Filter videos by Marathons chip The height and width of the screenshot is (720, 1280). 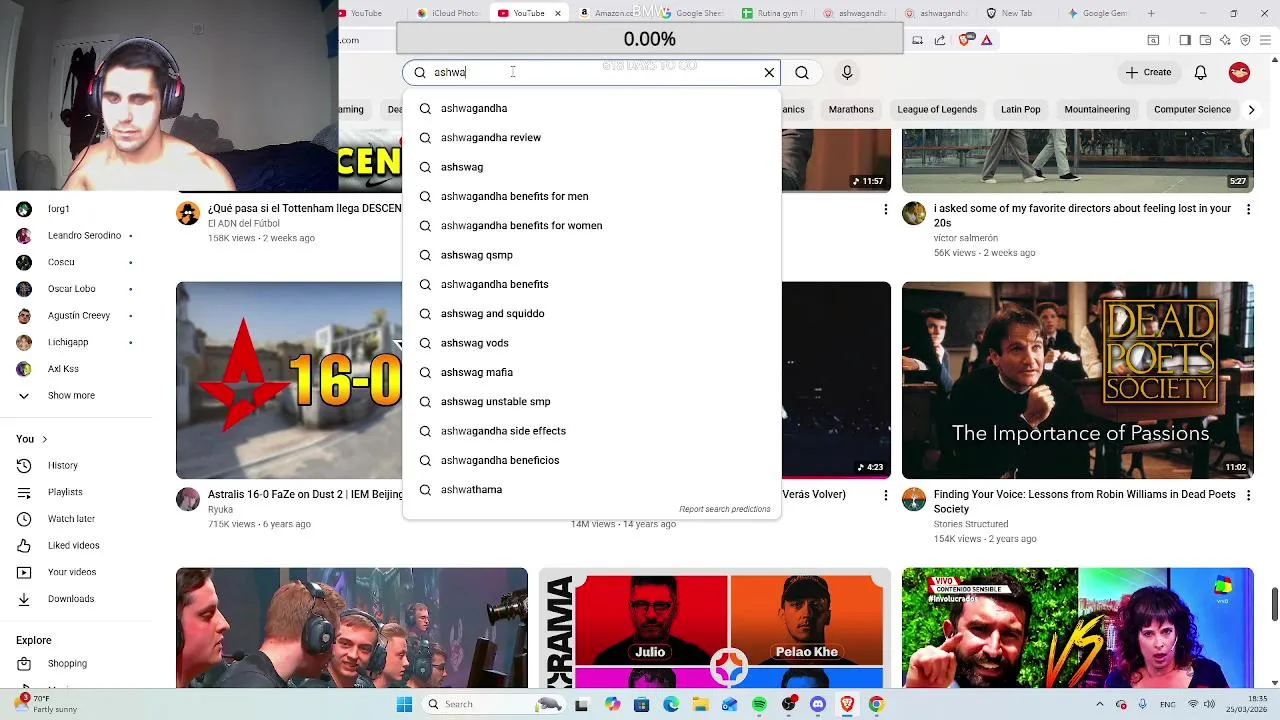tap(851, 109)
